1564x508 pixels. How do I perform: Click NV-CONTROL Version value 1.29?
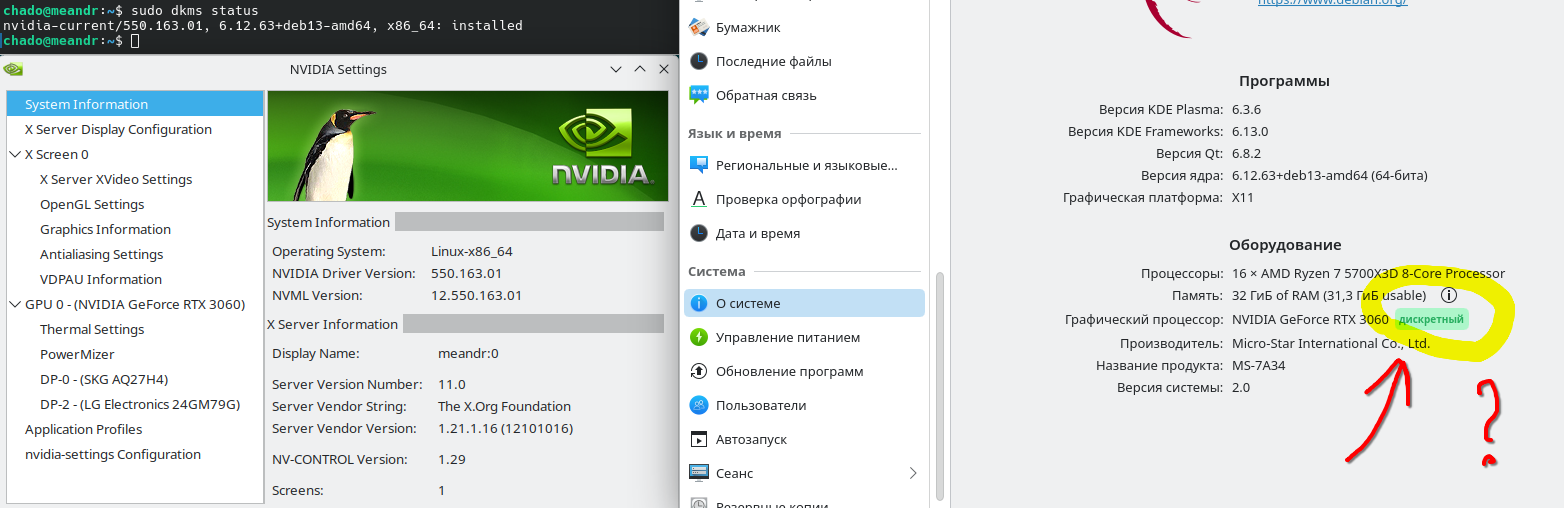pyautogui.click(x=453, y=459)
